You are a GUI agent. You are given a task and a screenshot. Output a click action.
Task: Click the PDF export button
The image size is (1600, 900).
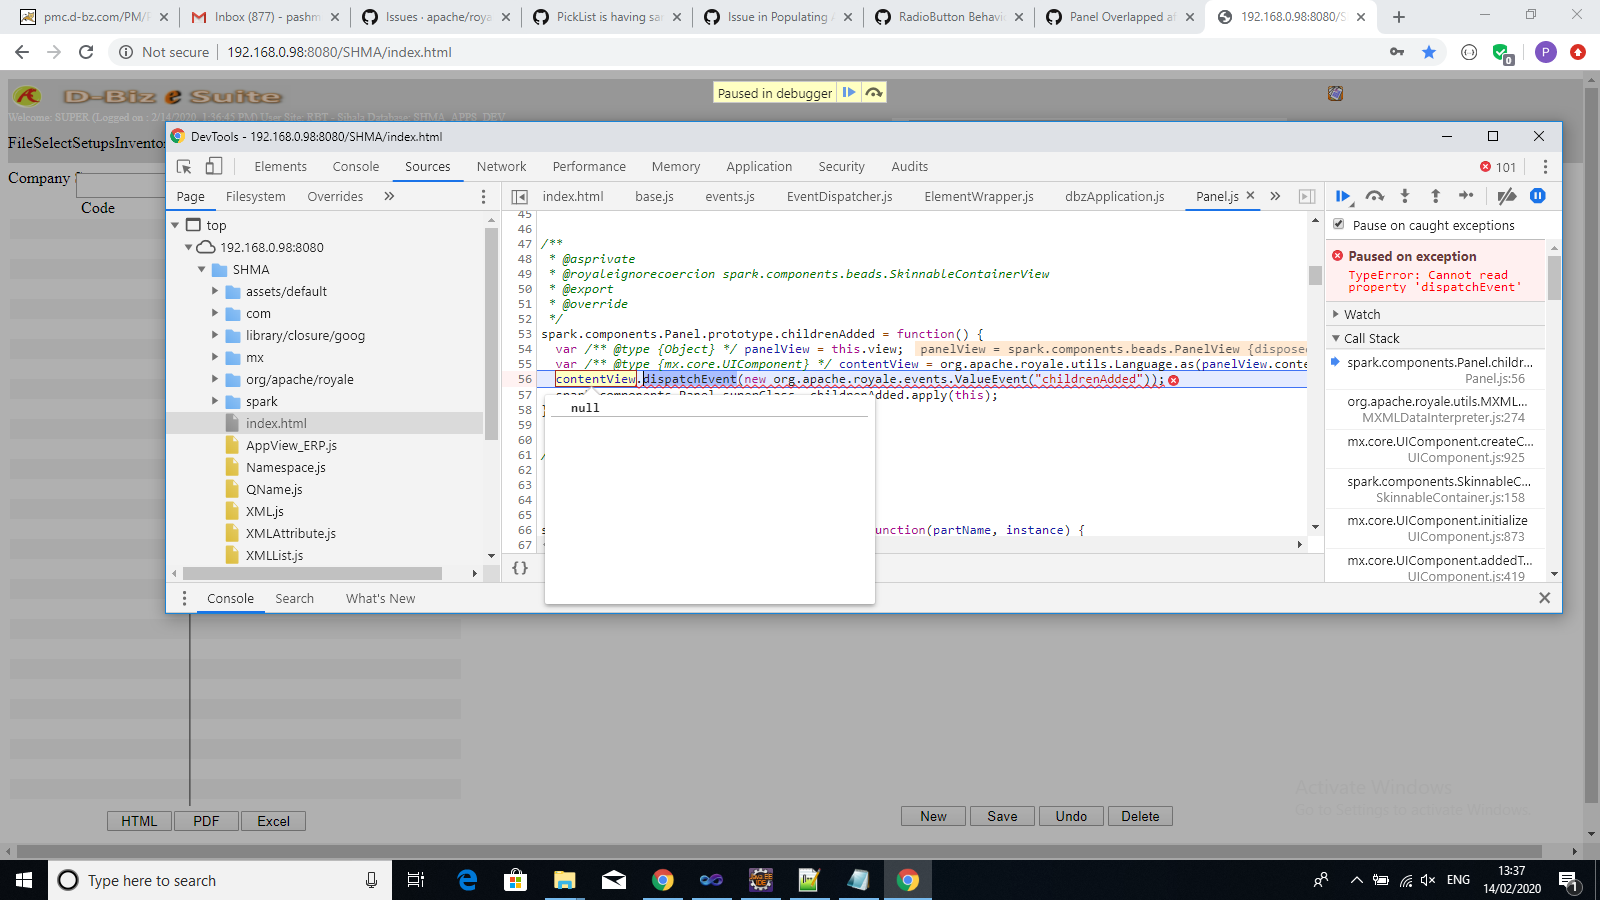click(206, 820)
